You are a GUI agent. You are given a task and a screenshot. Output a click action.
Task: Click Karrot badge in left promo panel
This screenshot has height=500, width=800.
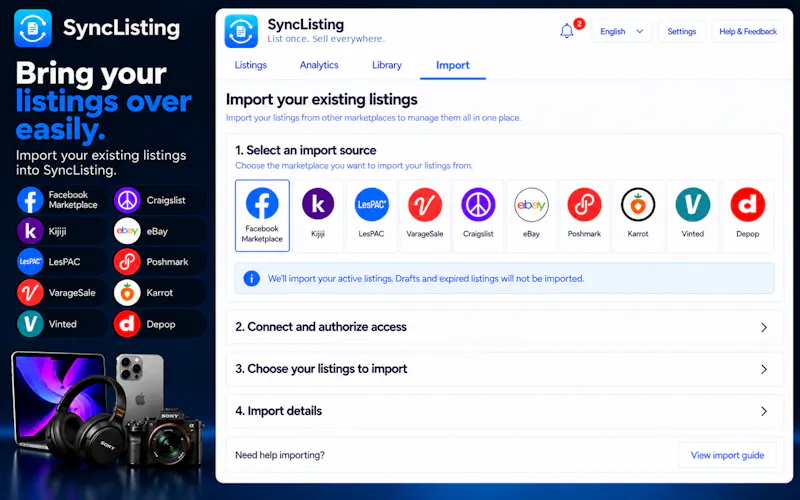pos(159,293)
